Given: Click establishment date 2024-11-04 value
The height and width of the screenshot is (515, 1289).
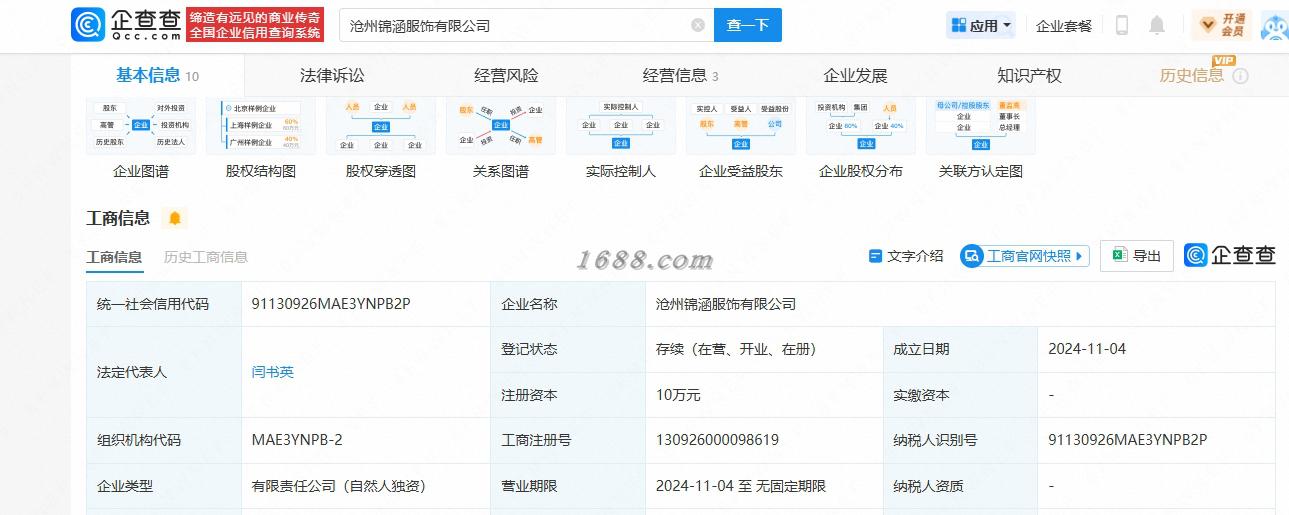Looking at the screenshot, I should click(x=1087, y=349).
